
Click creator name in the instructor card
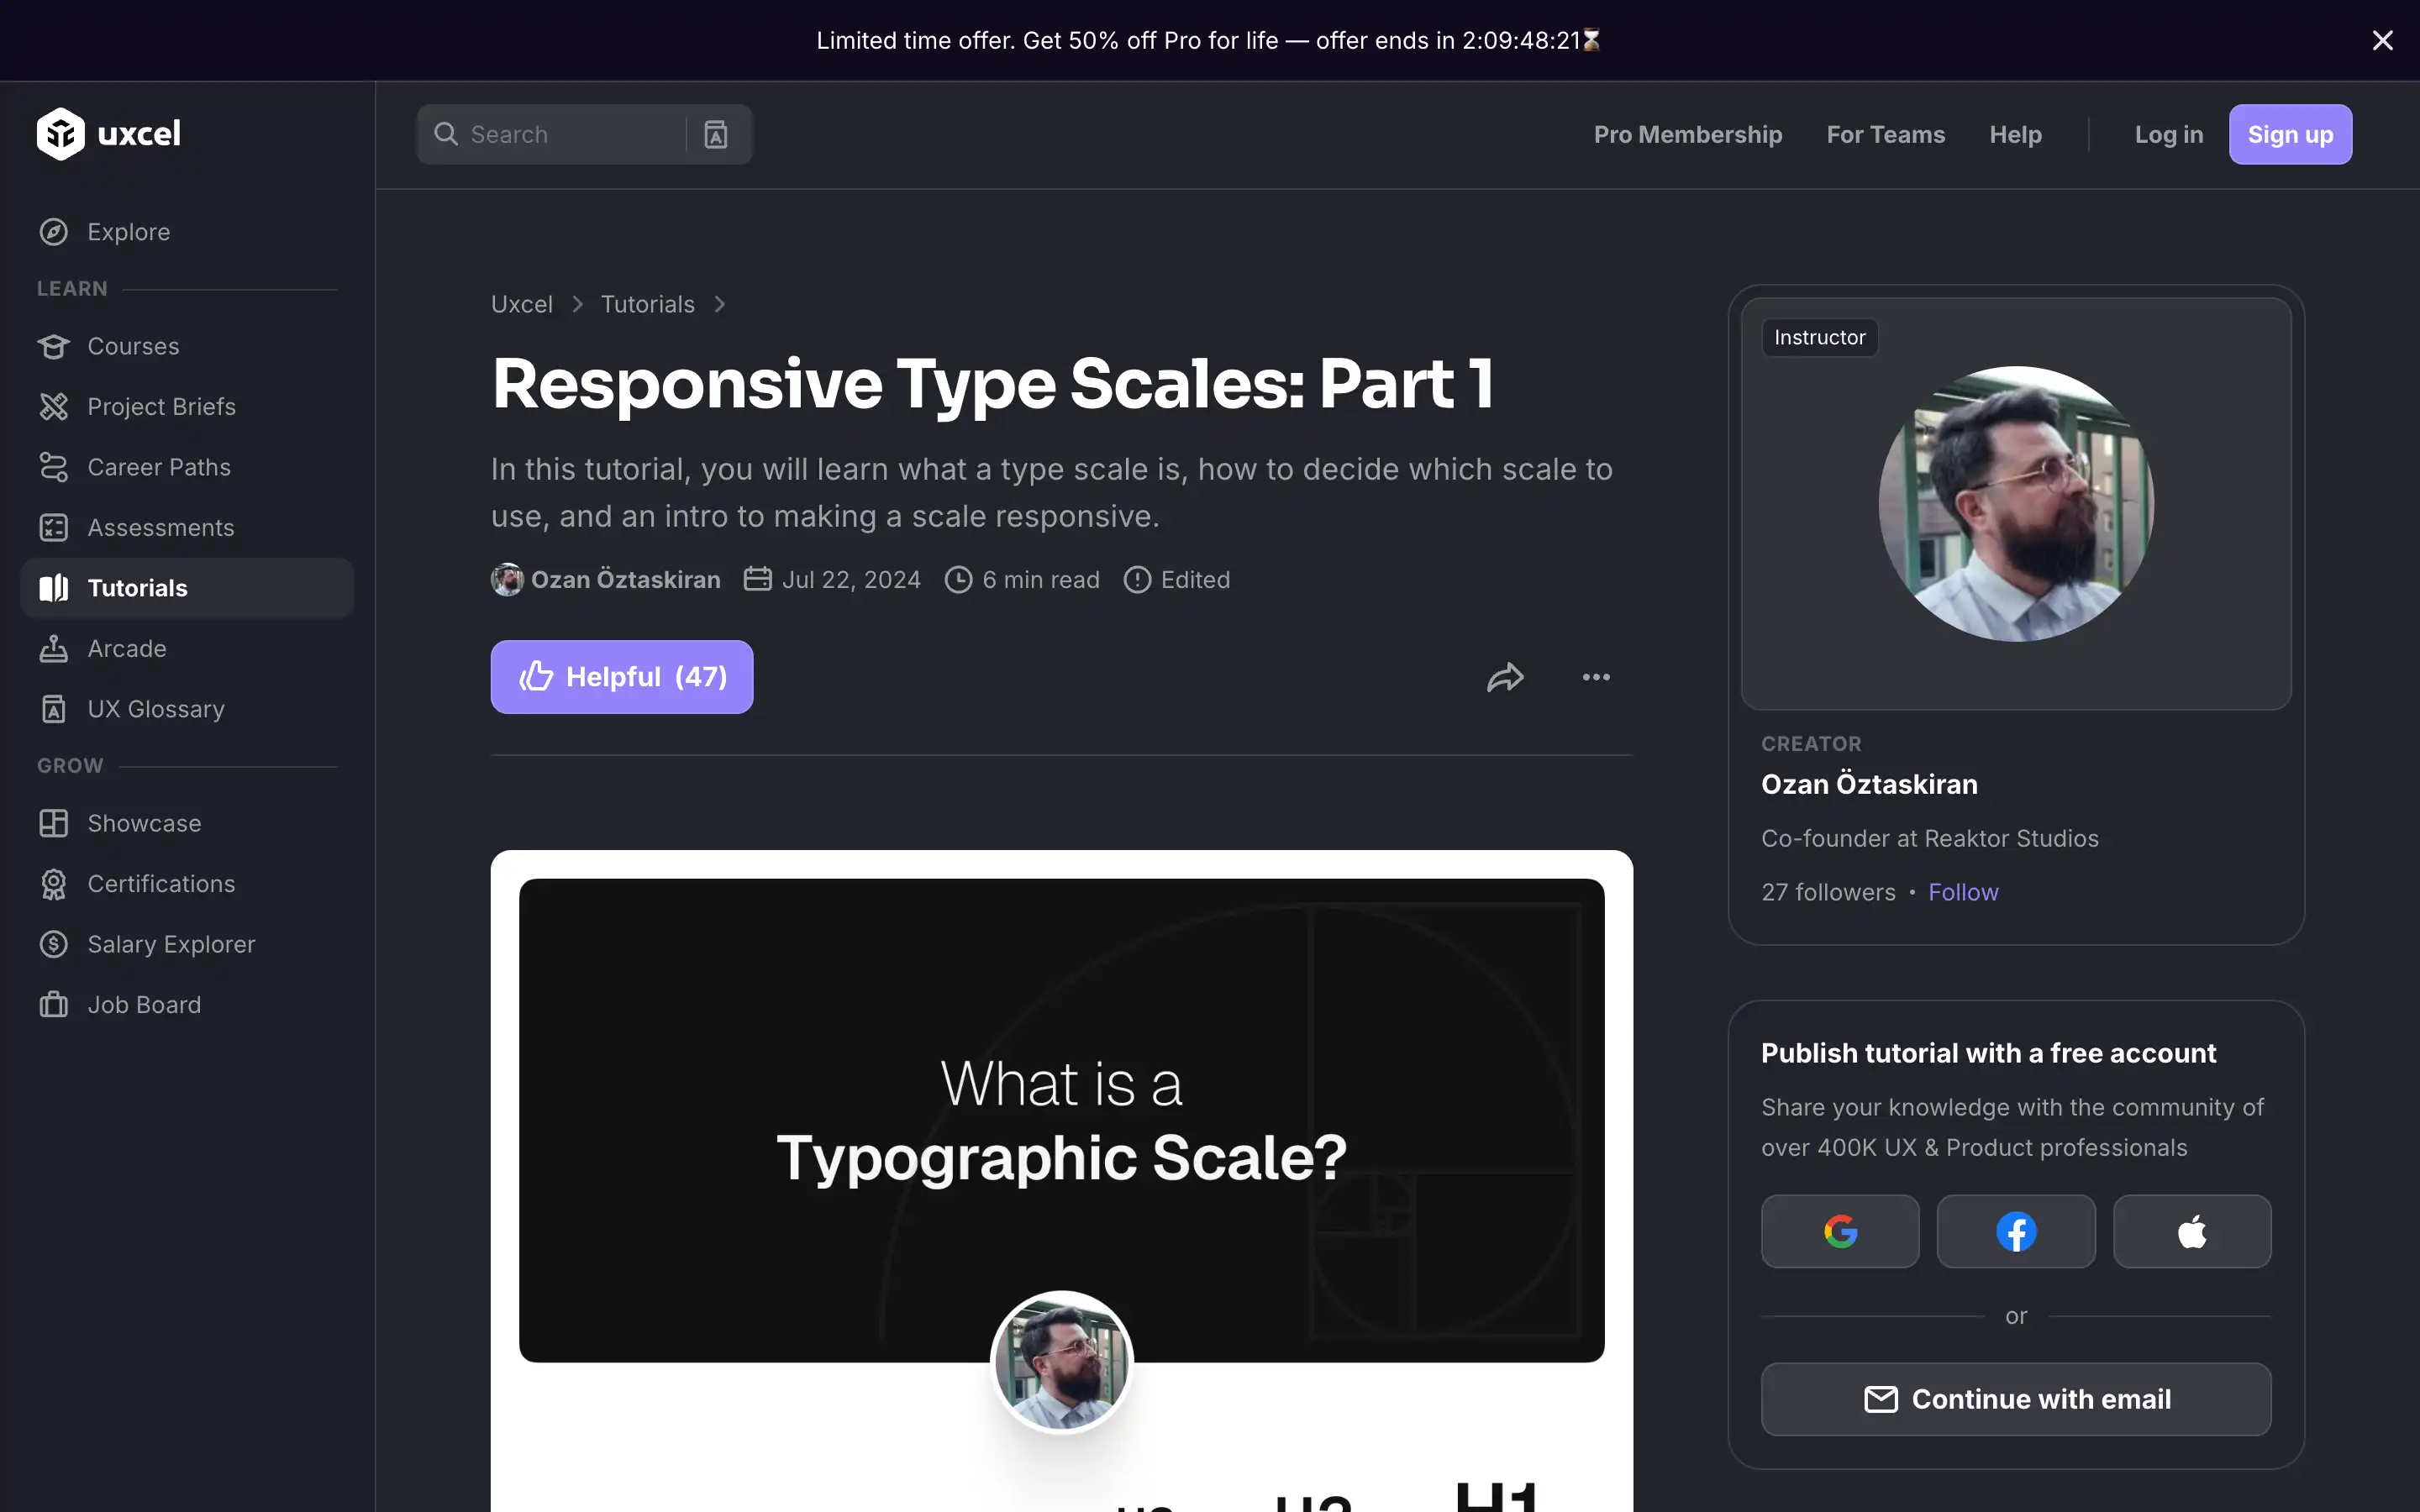(x=1869, y=784)
